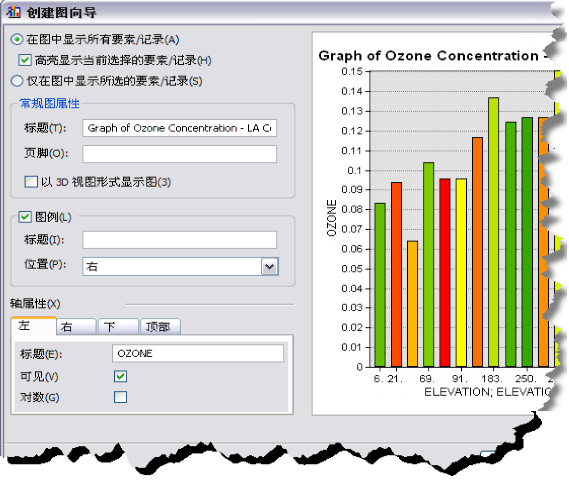Switch to the 右 axis tab
The height and width of the screenshot is (494, 569).
(x=76, y=327)
